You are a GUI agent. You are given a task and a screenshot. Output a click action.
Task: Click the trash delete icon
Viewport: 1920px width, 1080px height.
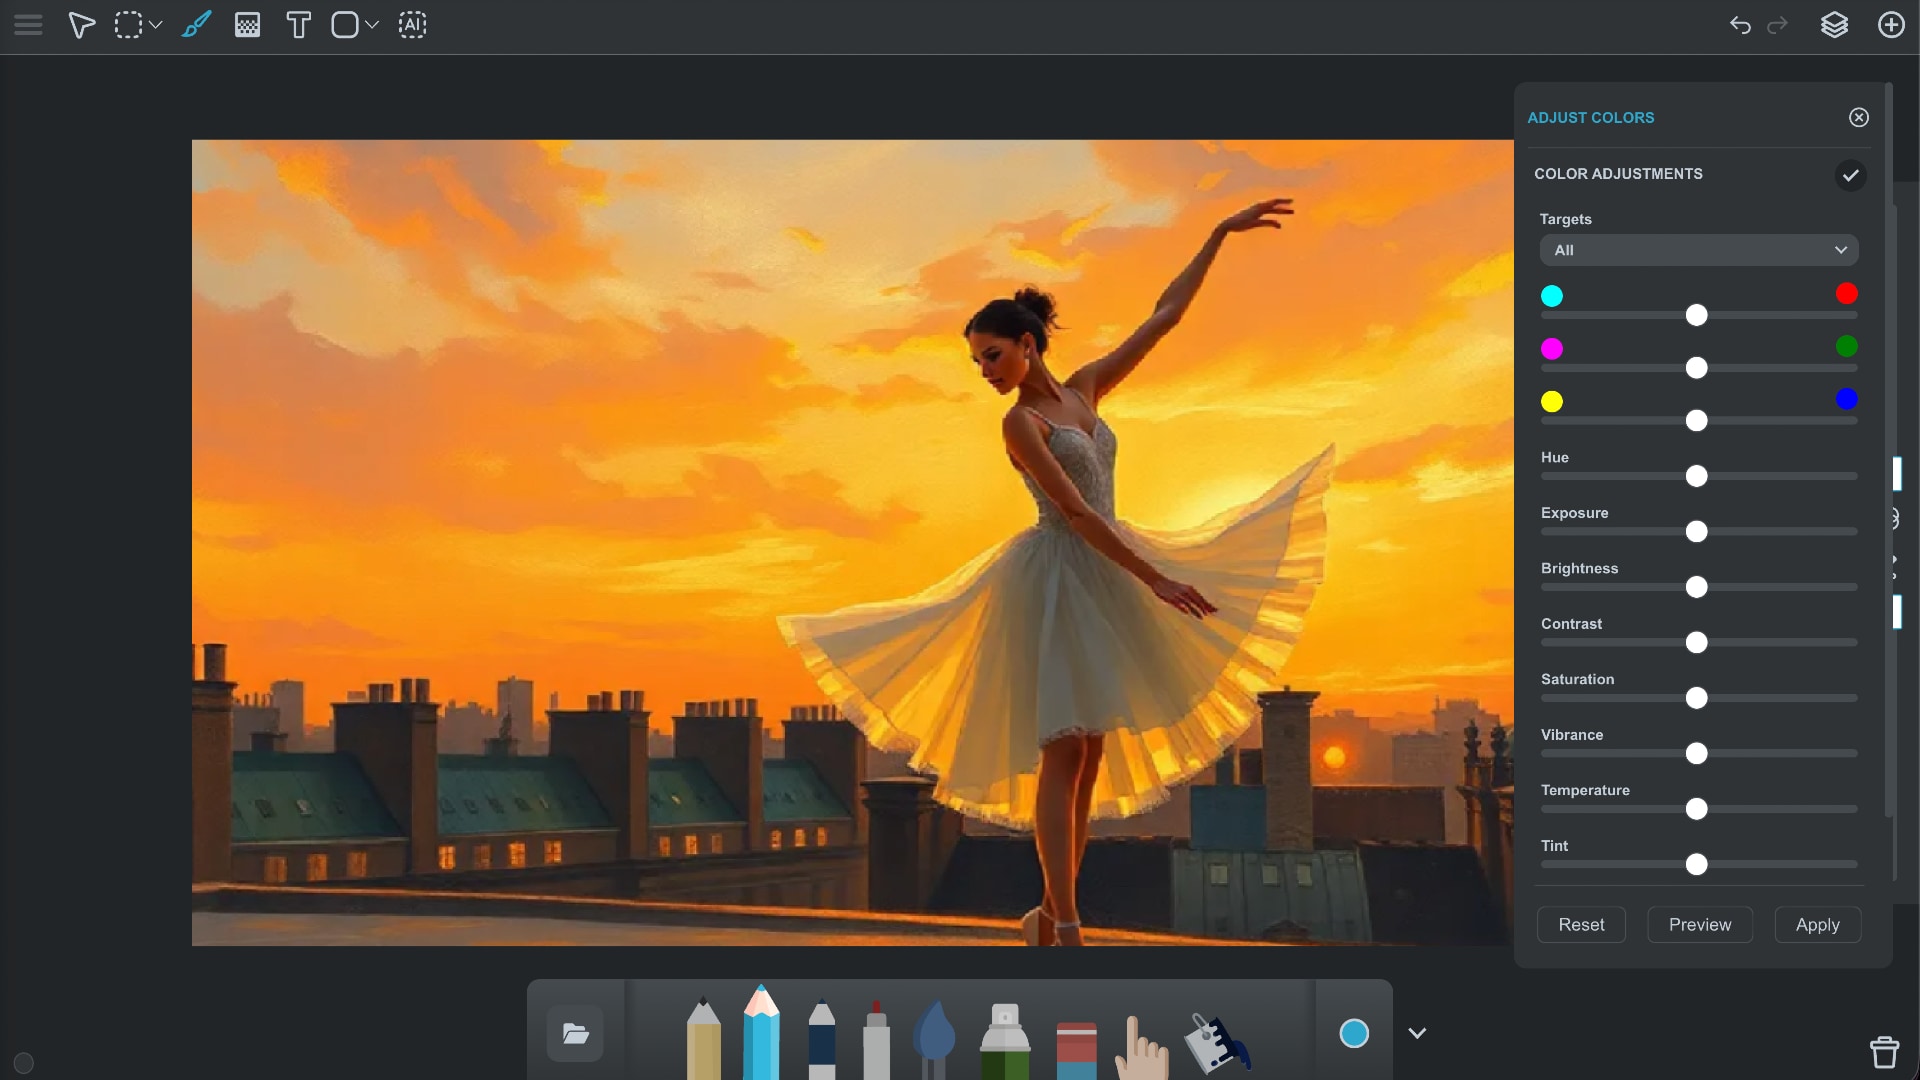(x=1885, y=1052)
